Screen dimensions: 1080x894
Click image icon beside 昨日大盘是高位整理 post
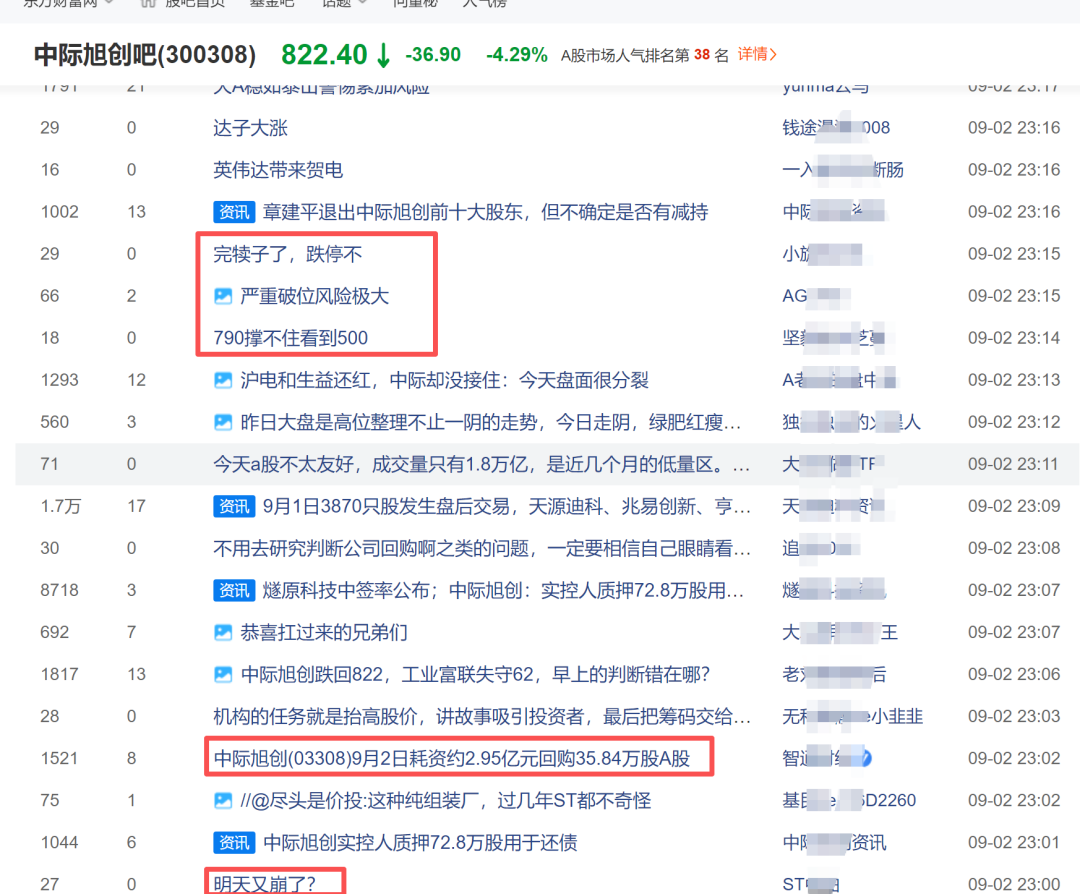click(x=222, y=422)
